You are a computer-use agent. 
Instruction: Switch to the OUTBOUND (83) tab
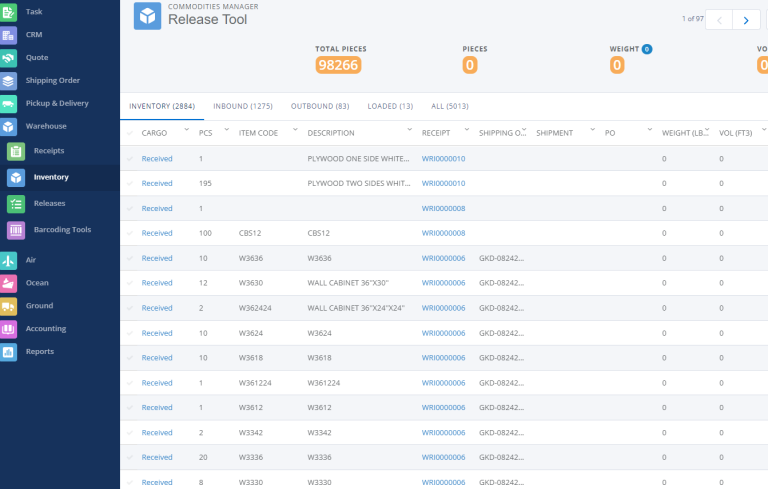point(320,106)
